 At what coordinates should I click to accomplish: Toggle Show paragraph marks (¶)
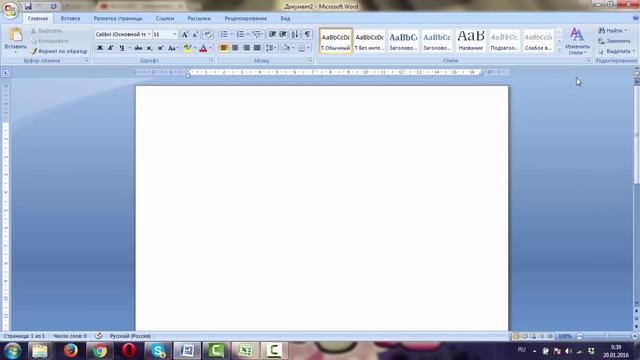click(x=307, y=34)
